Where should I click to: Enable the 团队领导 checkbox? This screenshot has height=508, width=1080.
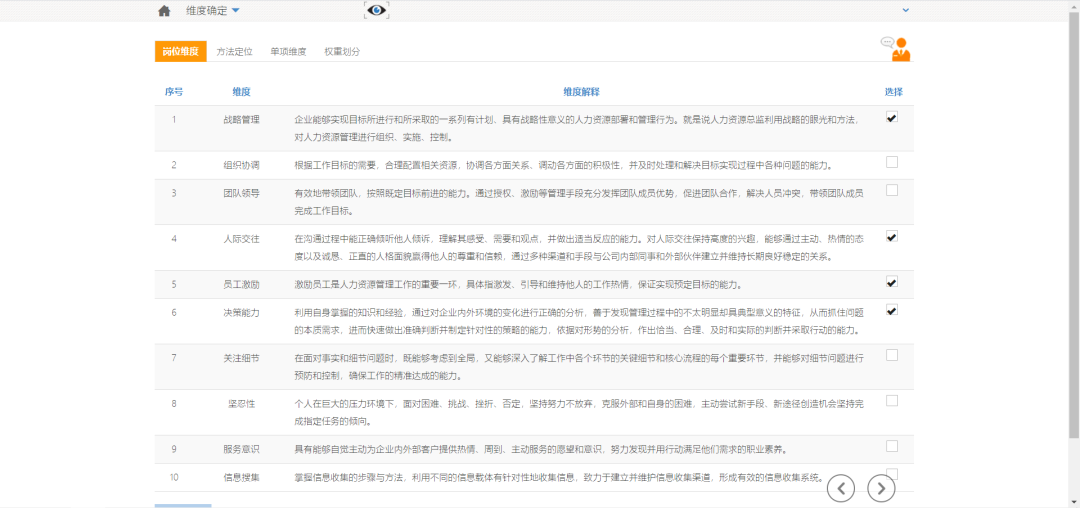[891, 190]
